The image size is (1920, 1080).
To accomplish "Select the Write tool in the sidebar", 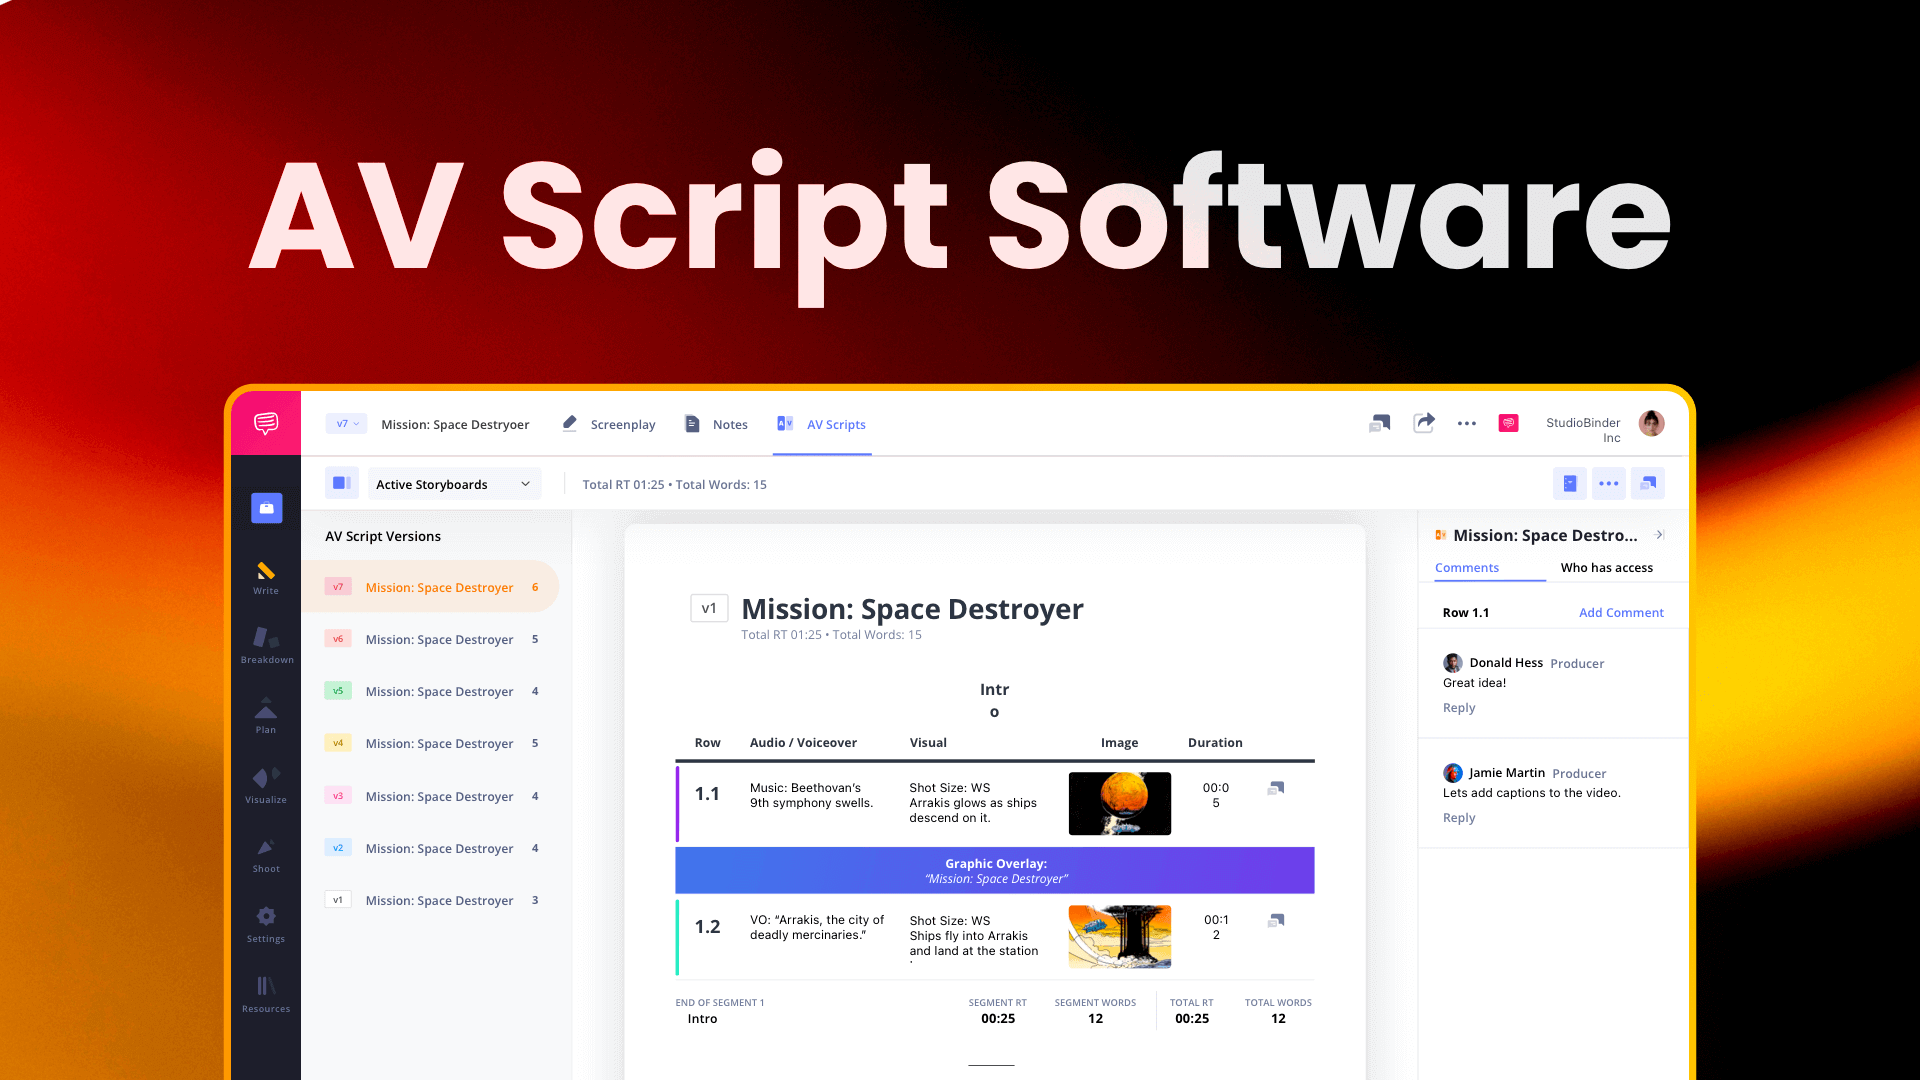I will pyautogui.click(x=265, y=578).
